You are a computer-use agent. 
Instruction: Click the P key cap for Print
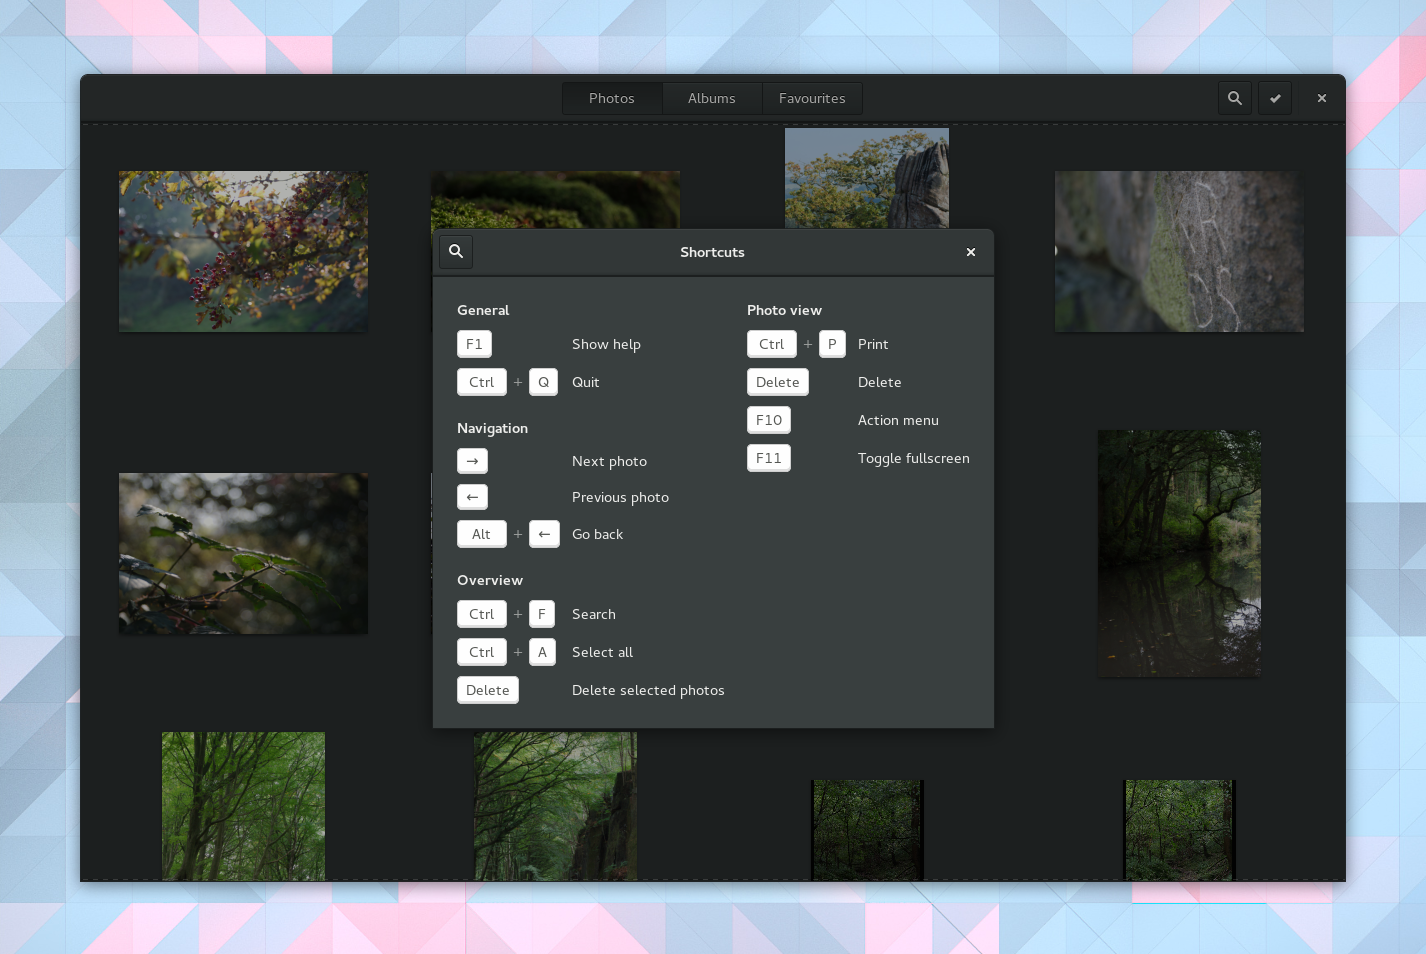tap(832, 344)
